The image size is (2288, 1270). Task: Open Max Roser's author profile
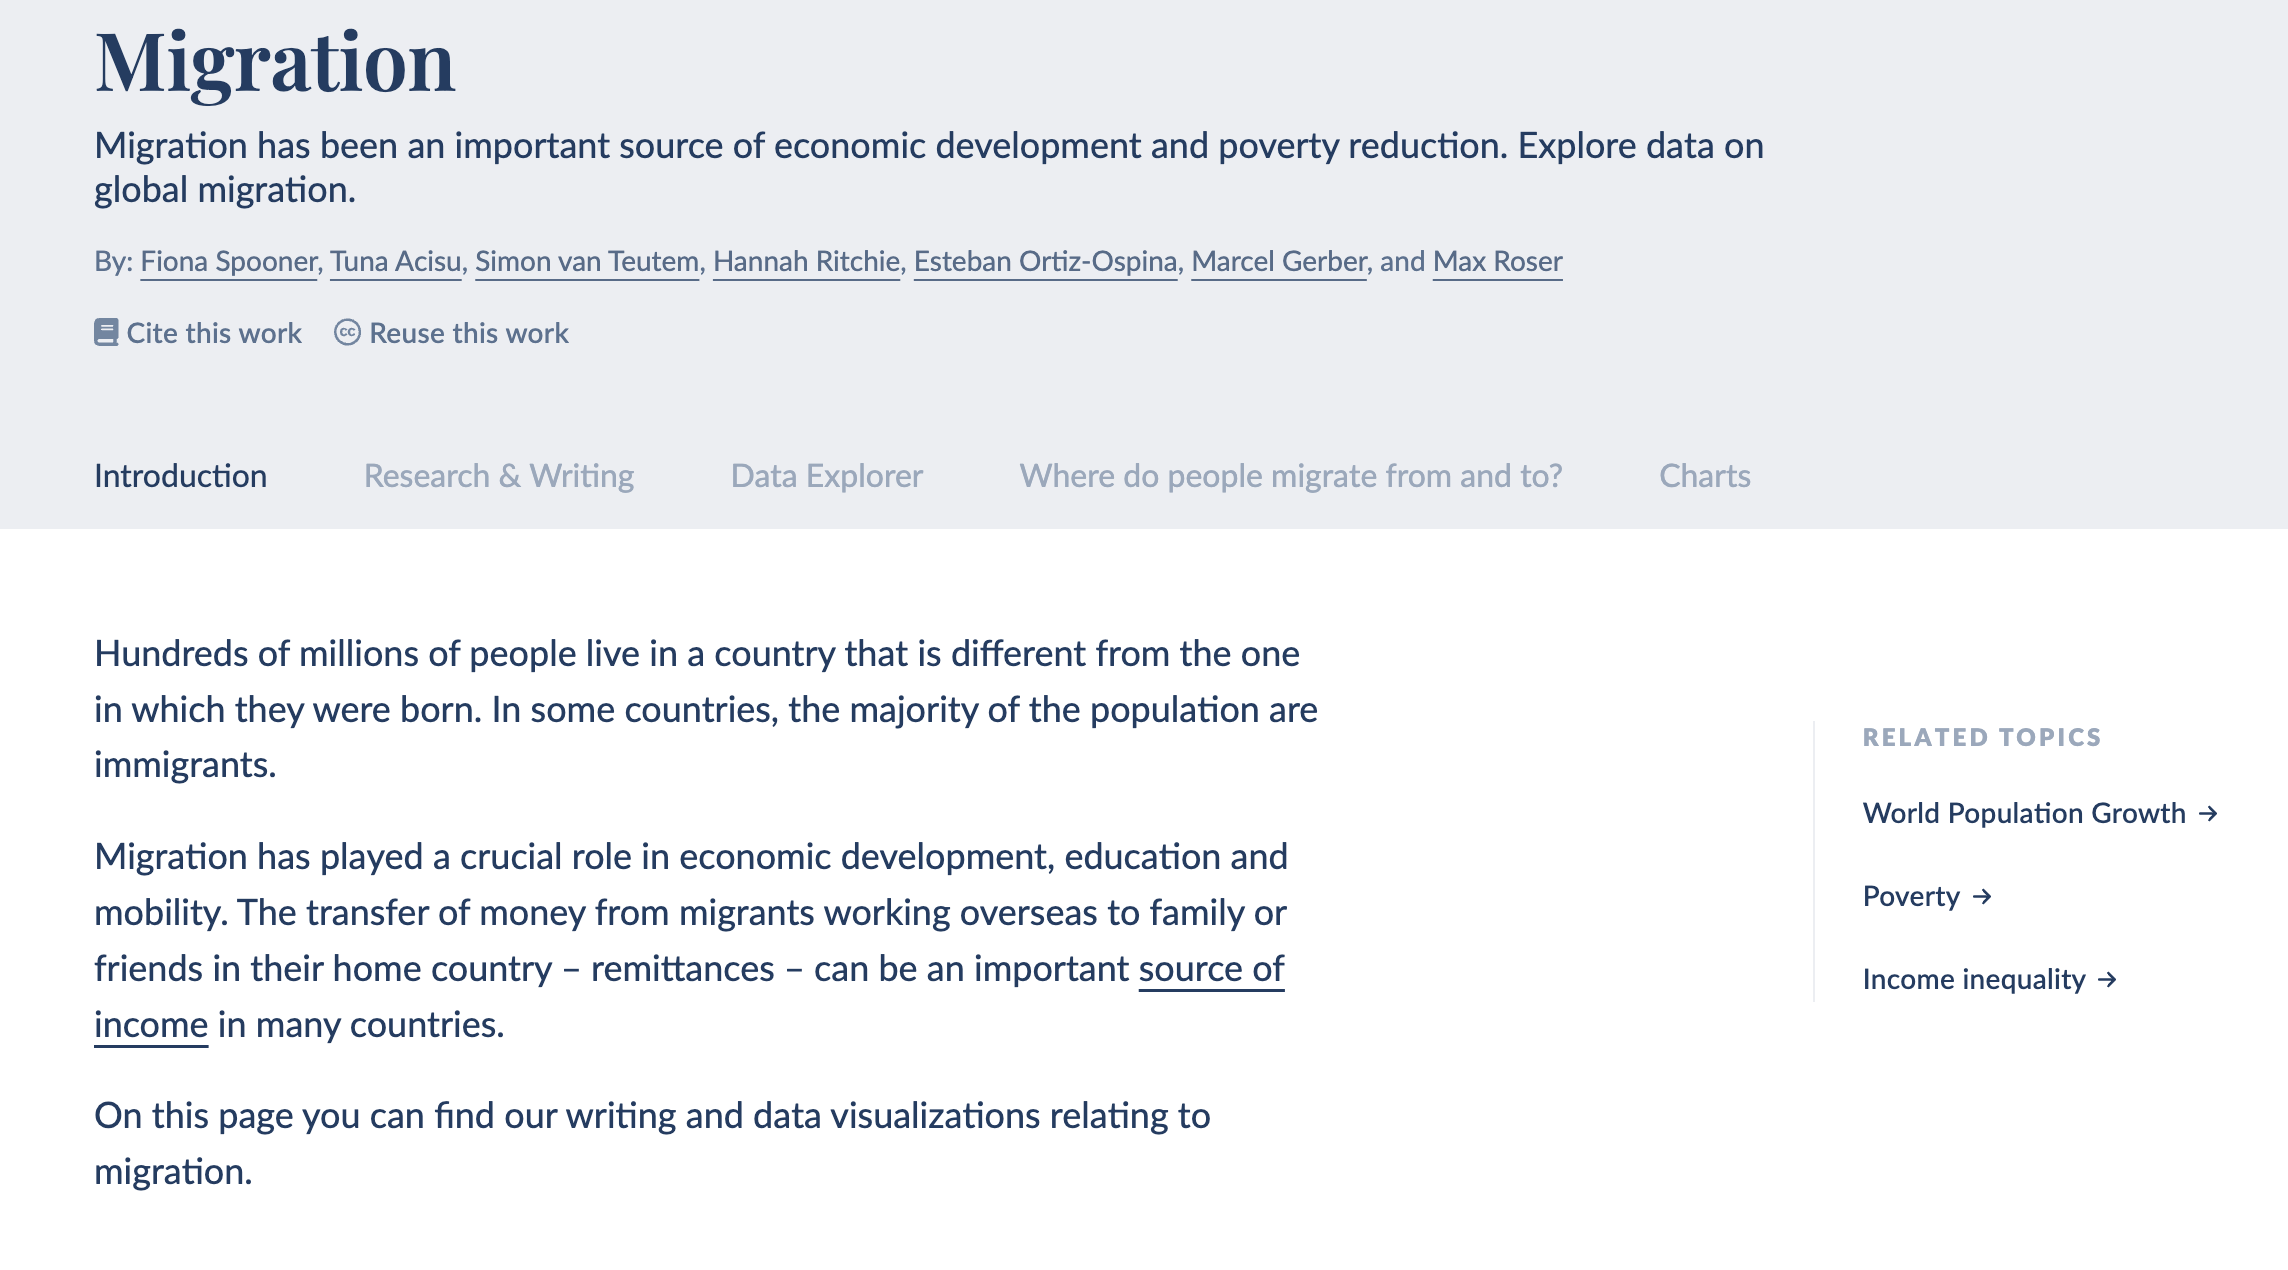(x=1497, y=262)
